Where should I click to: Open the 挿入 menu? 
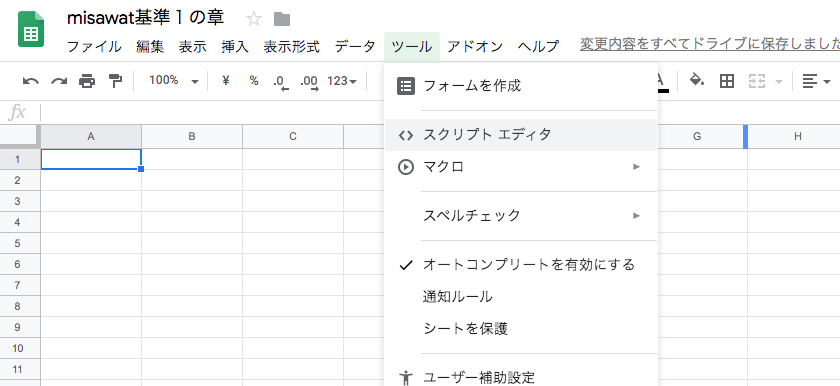tap(235, 47)
